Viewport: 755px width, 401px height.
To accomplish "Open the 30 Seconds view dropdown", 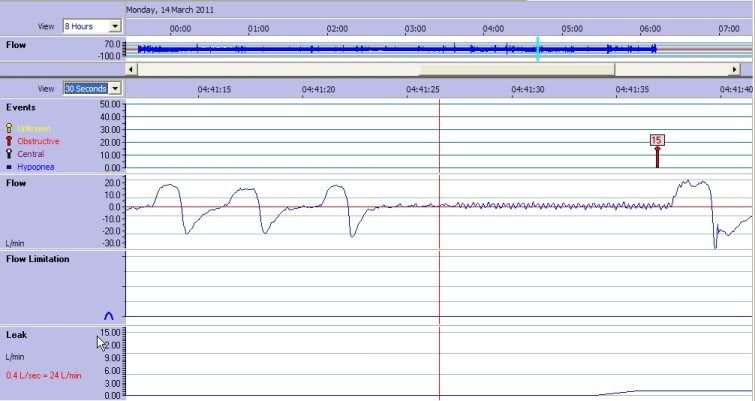I will 115,88.
